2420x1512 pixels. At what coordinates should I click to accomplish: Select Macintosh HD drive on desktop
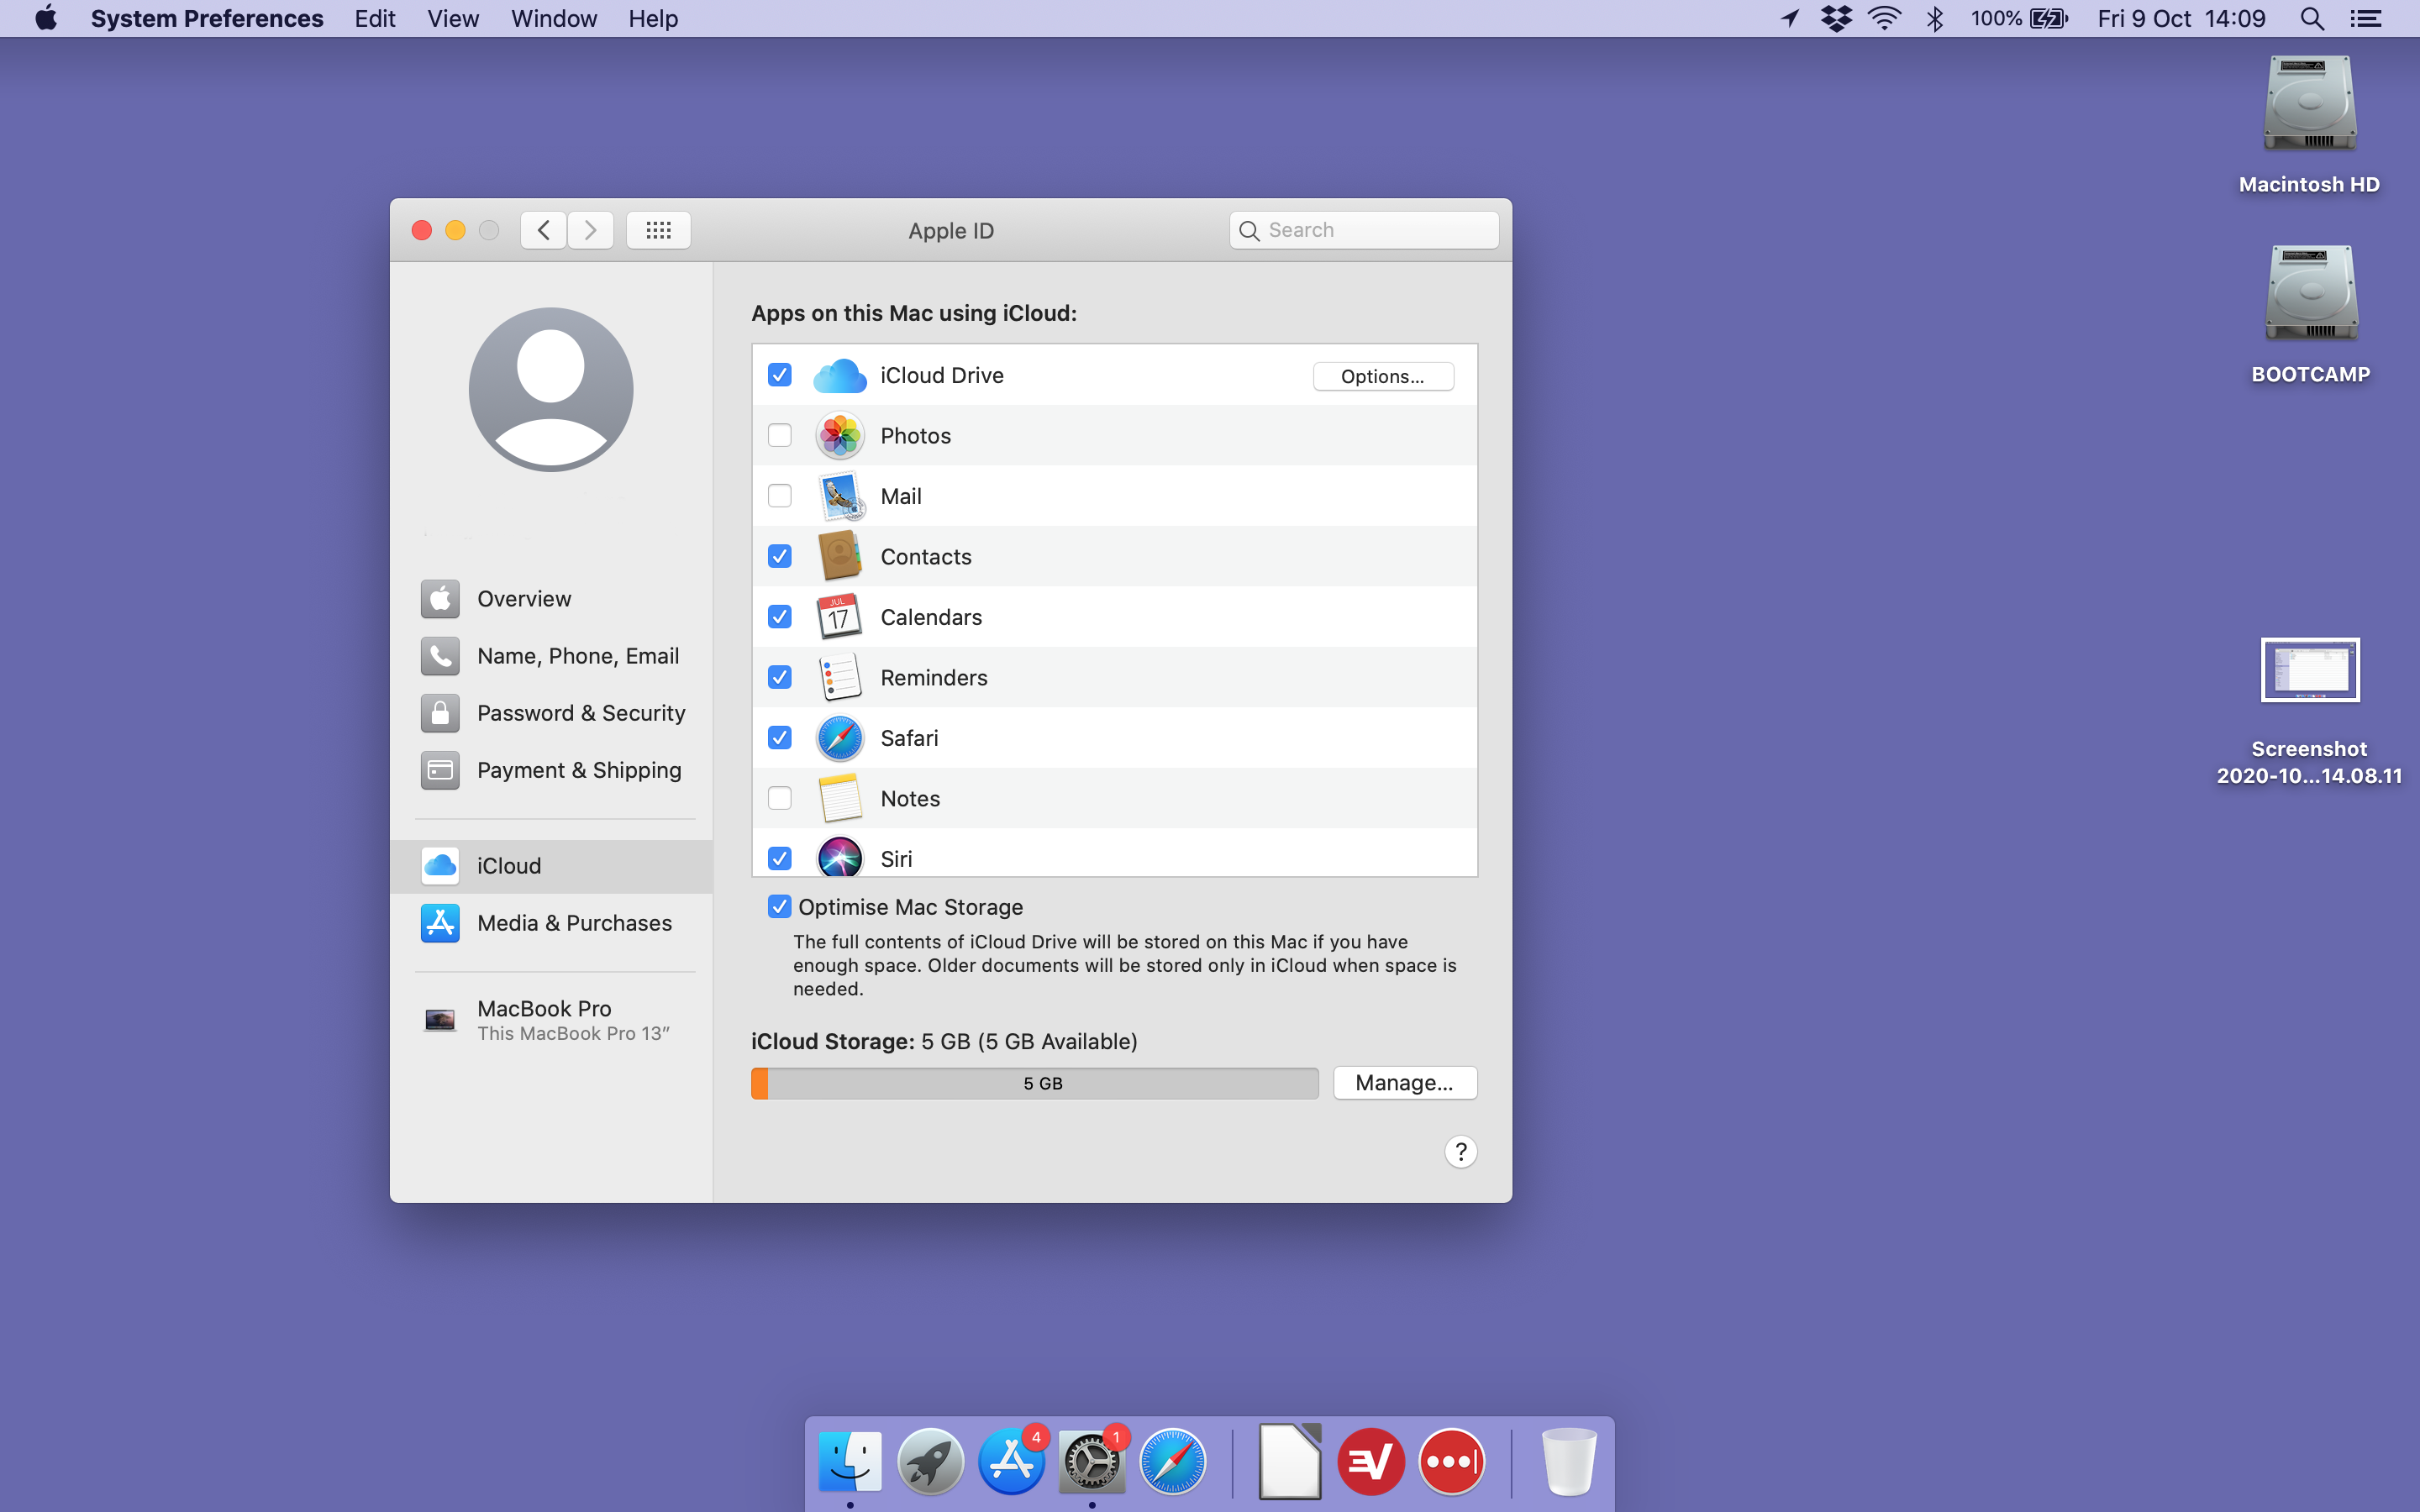pos(2310,104)
